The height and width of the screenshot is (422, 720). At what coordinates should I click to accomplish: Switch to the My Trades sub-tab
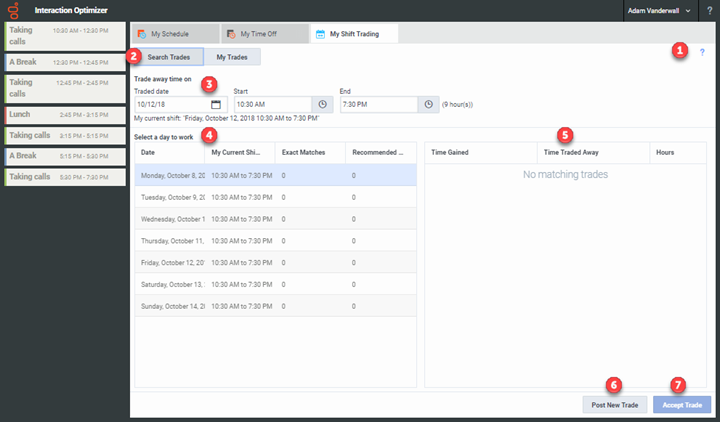(x=233, y=57)
